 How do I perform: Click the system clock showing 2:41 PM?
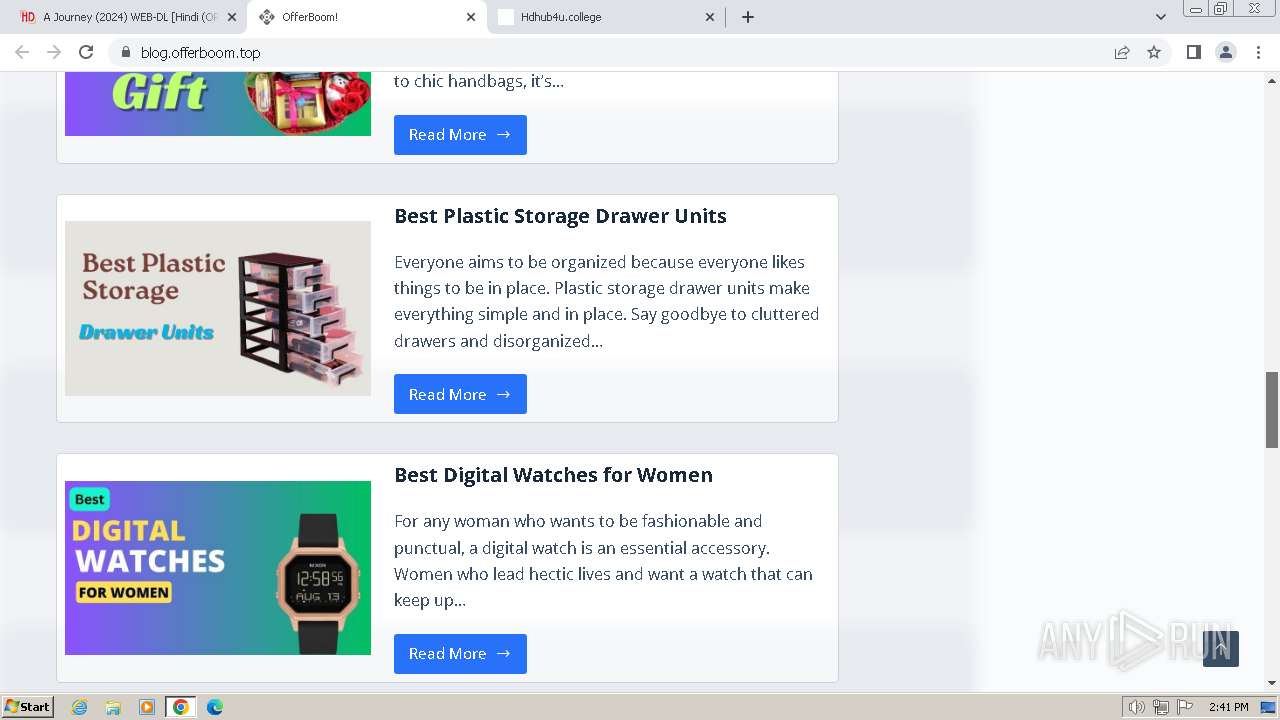[x=1228, y=707]
